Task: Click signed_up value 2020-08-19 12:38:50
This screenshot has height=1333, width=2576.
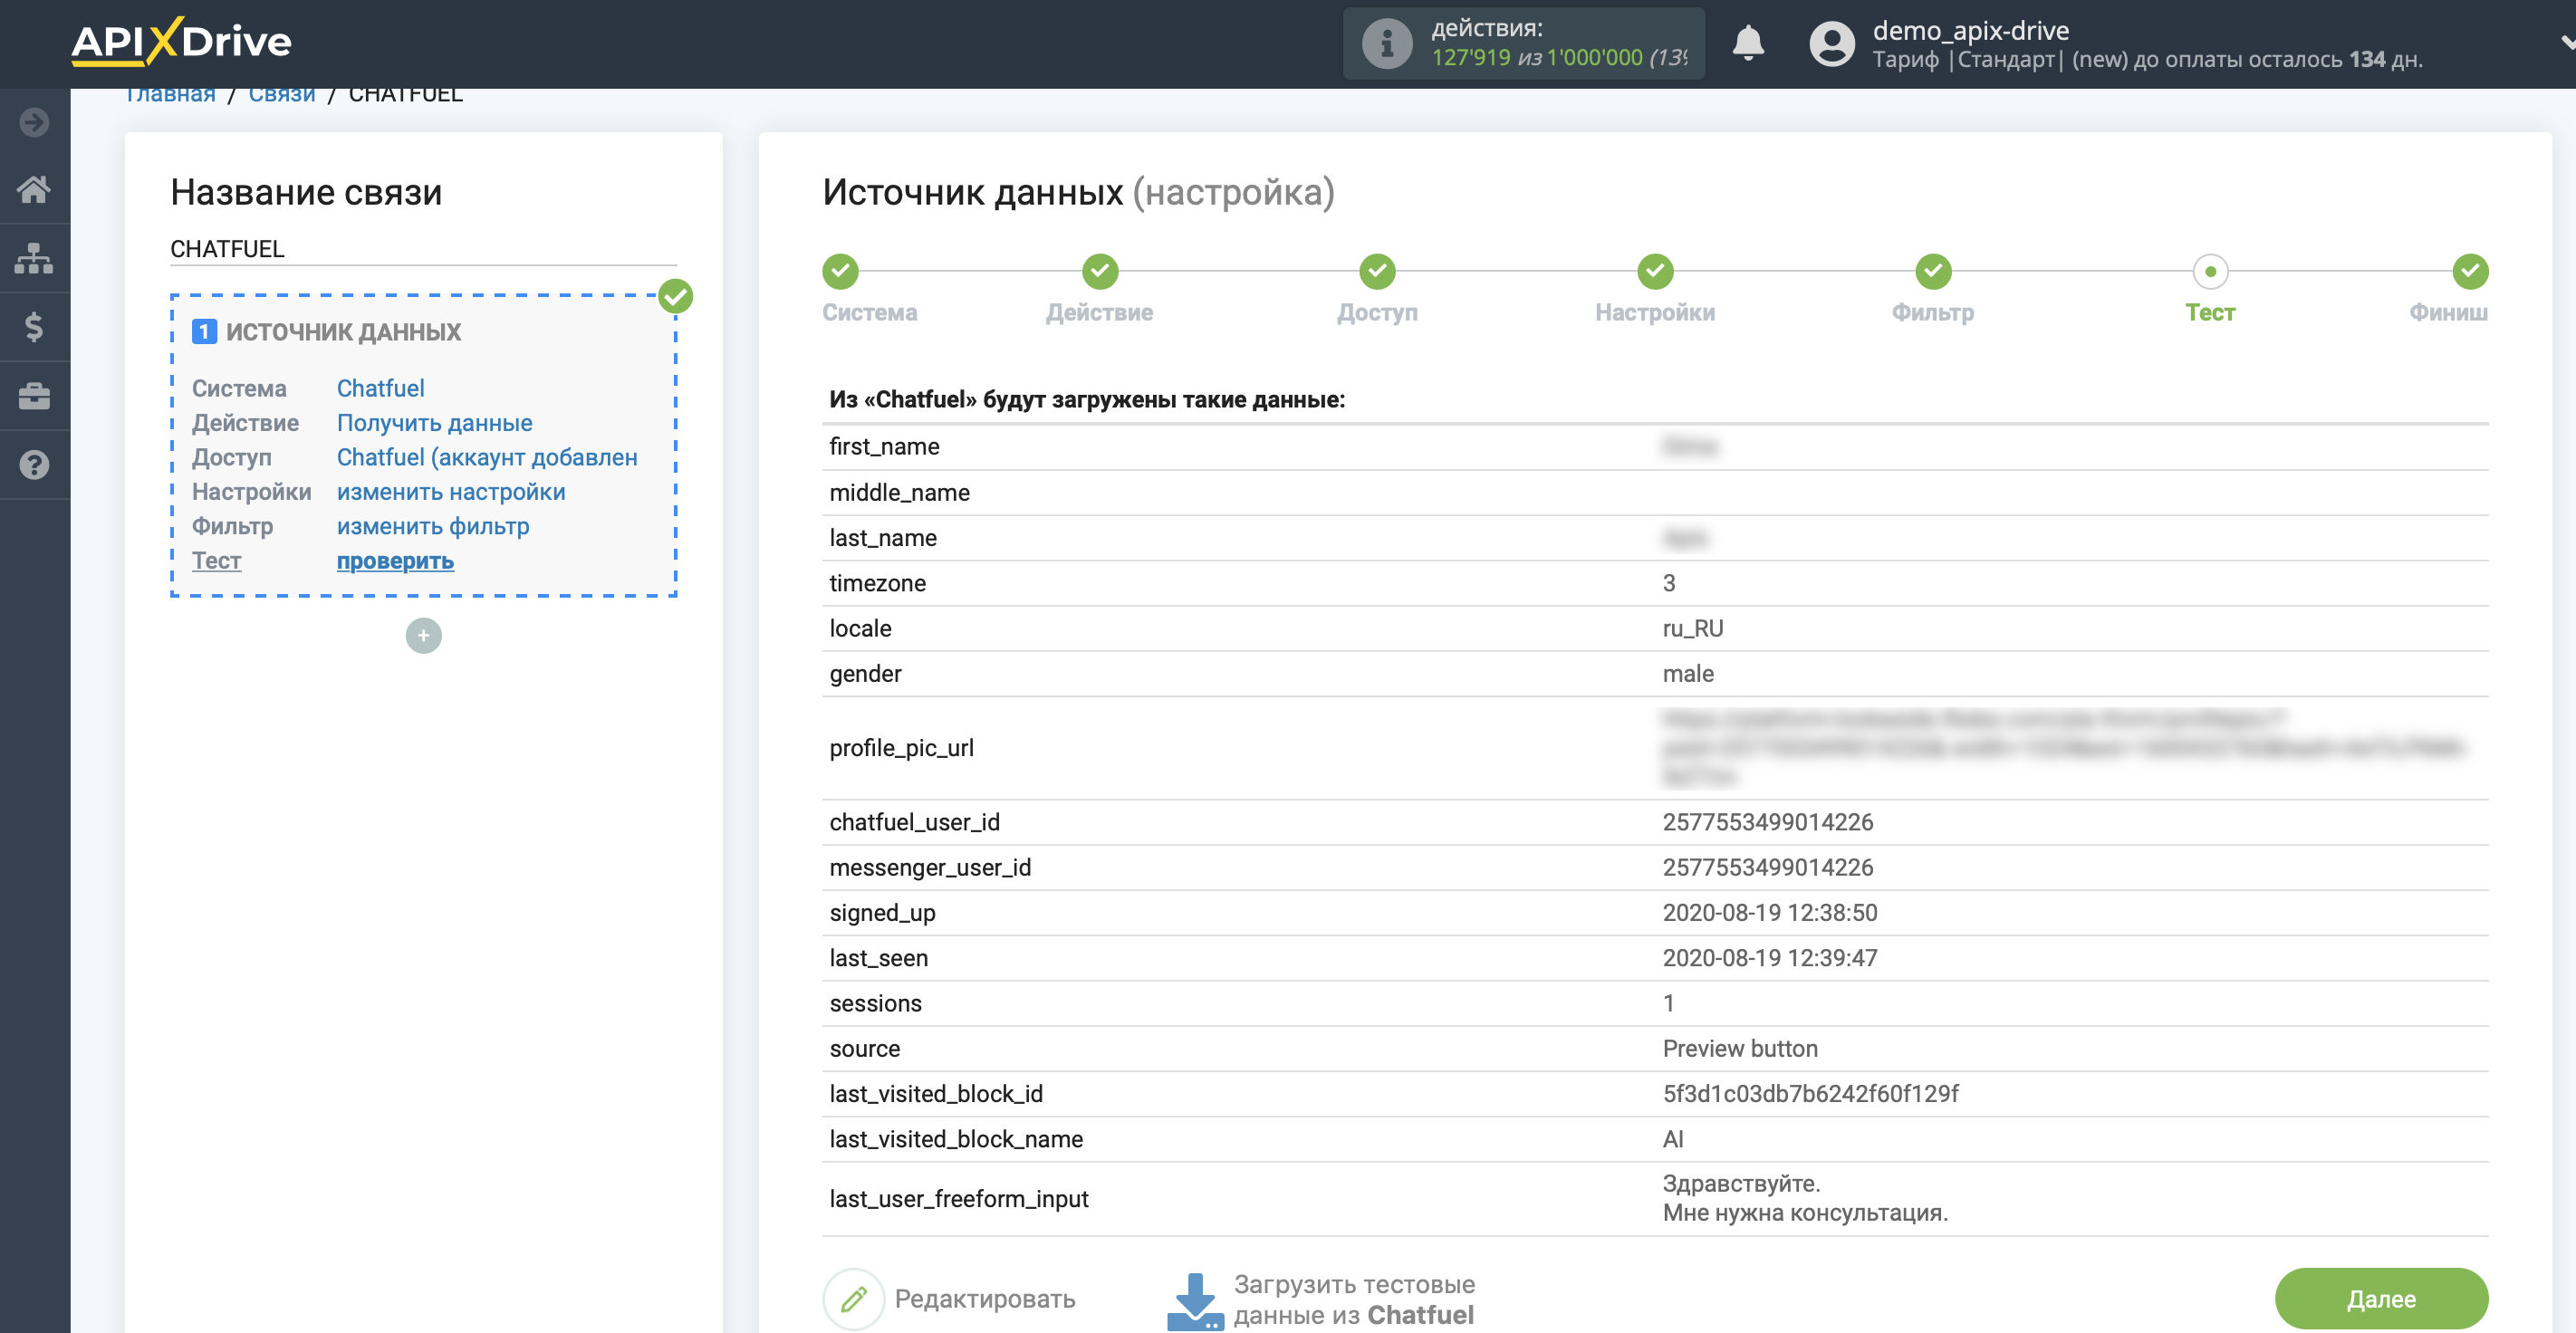Action: [1769, 913]
